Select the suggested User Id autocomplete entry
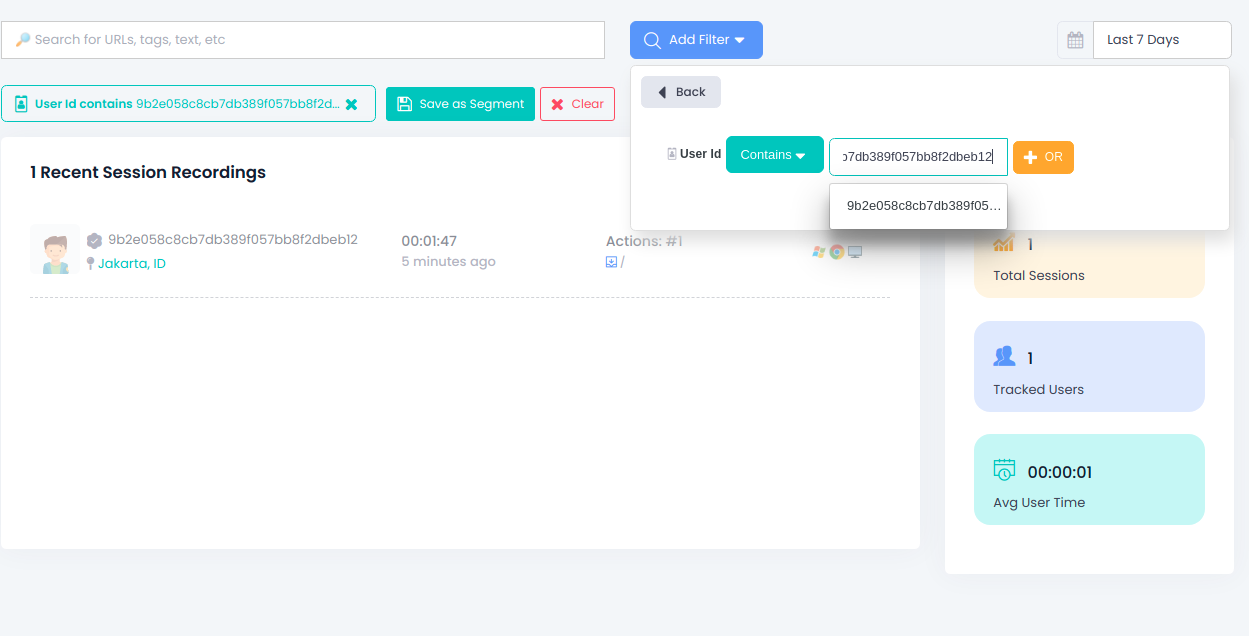Screen dimensions: 1249x636 (x=917, y=205)
